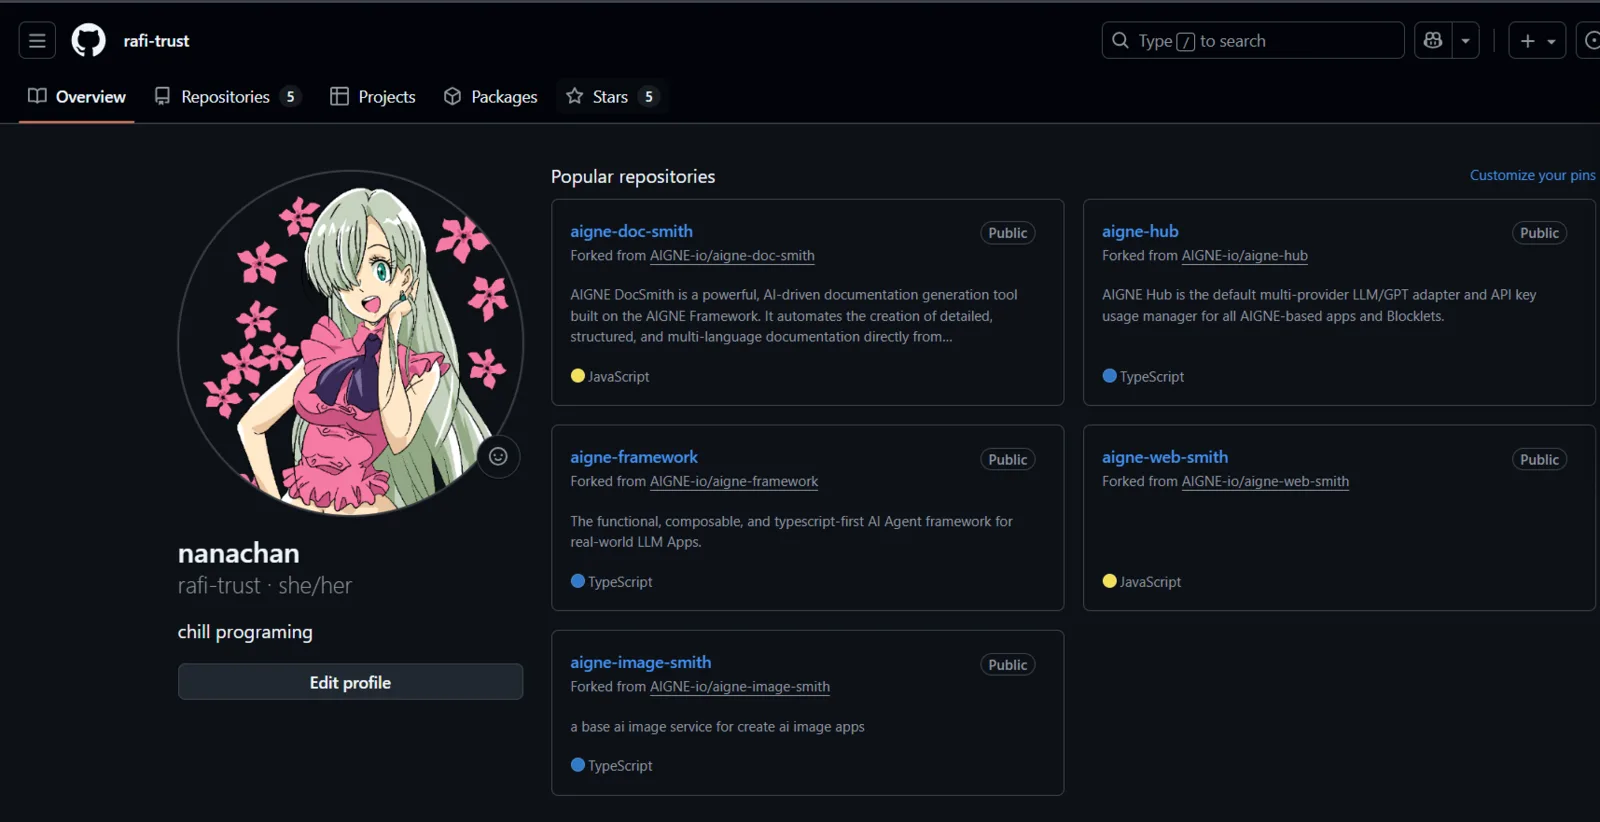Open the Projects tab
Image resolution: width=1600 pixels, height=822 pixels.
pyautogui.click(x=373, y=97)
